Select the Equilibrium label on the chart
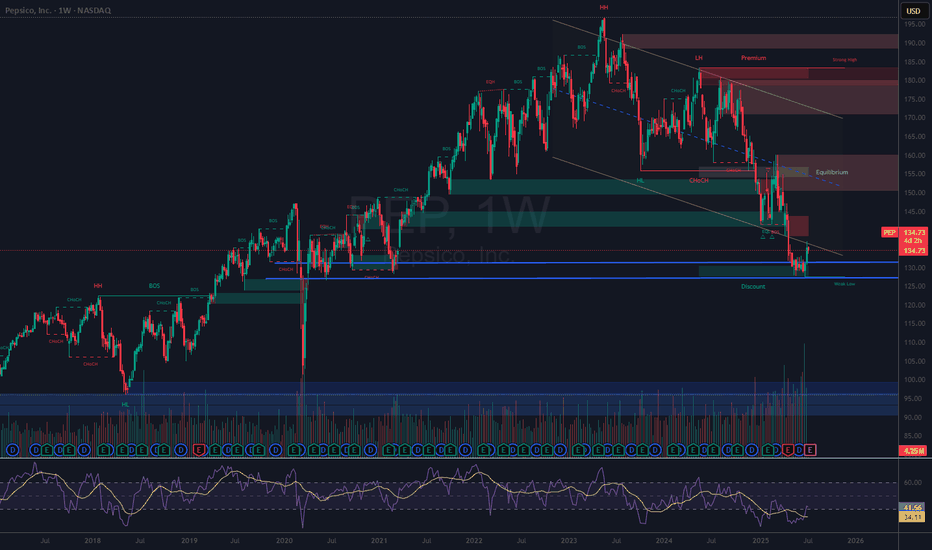This screenshot has width=932, height=550. 832,172
